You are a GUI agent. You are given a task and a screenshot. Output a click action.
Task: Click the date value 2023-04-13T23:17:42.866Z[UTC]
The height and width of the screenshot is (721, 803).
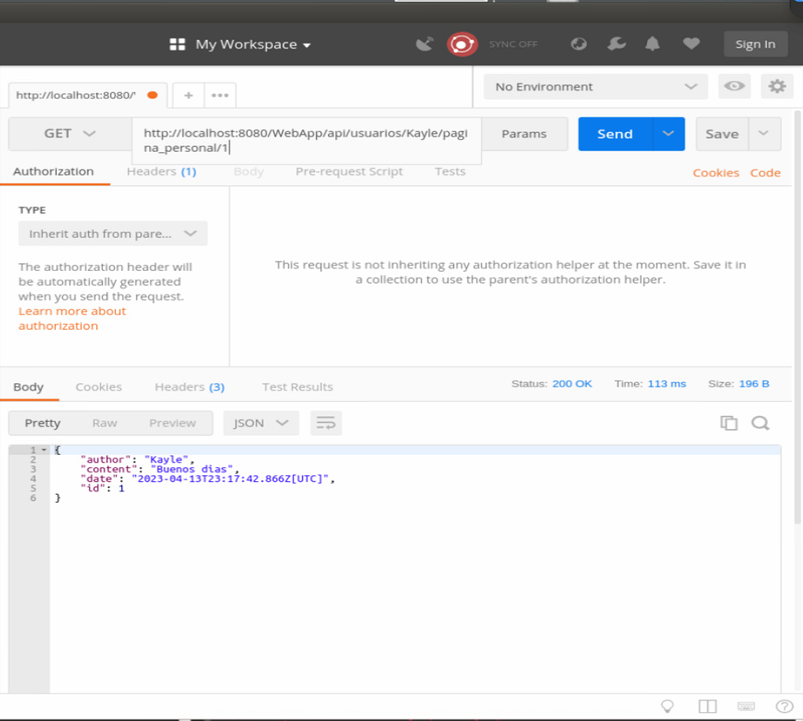click(230, 479)
